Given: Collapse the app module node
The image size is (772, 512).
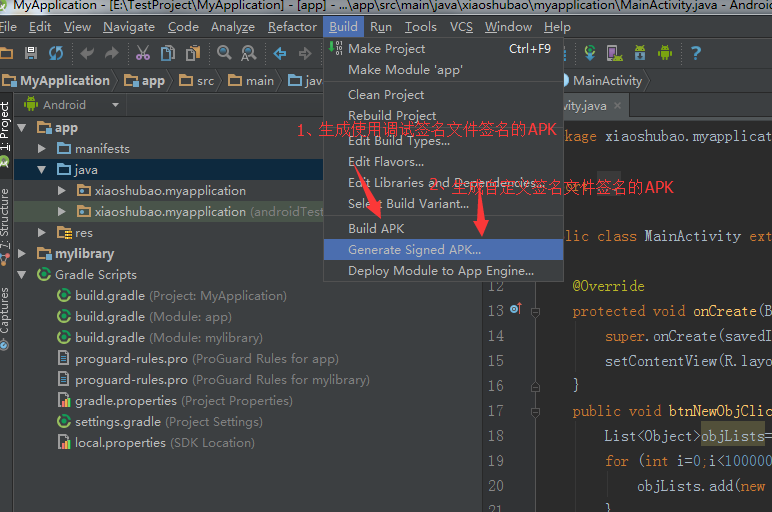Looking at the screenshot, I should (x=22, y=128).
